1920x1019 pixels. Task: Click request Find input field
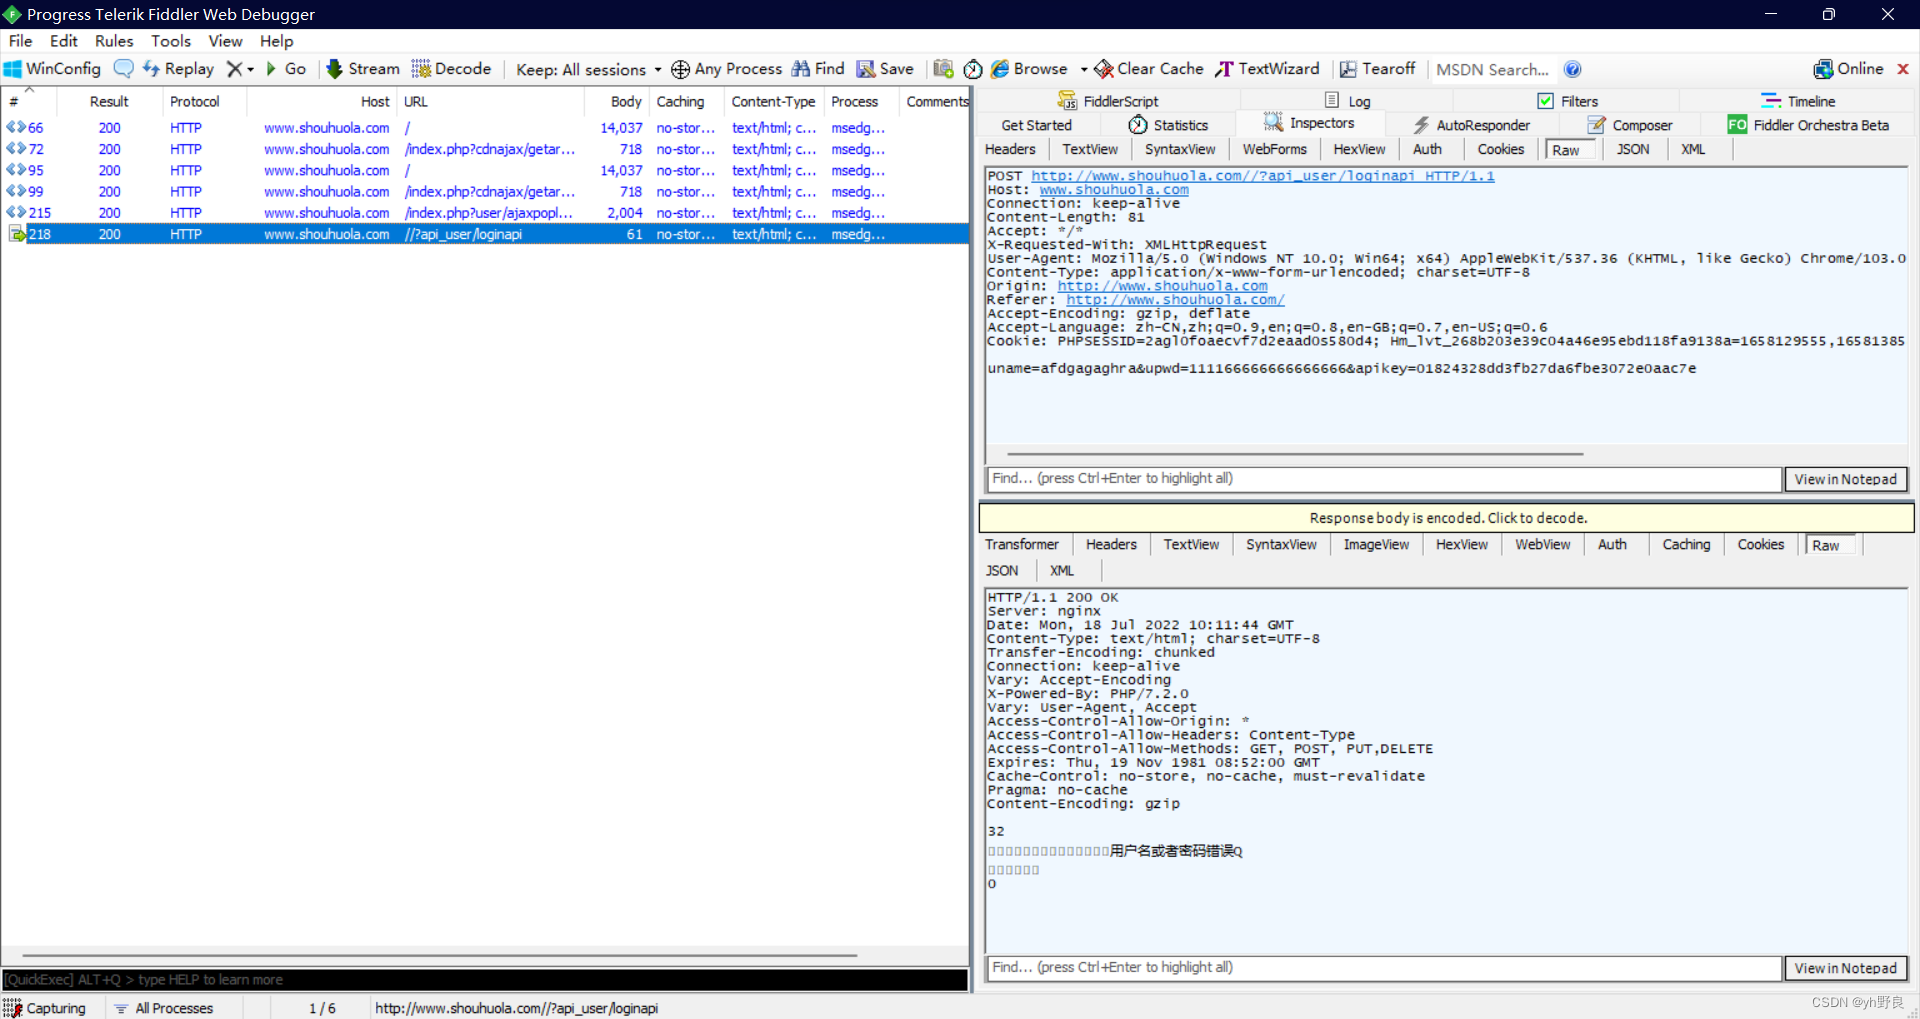point(1384,479)
